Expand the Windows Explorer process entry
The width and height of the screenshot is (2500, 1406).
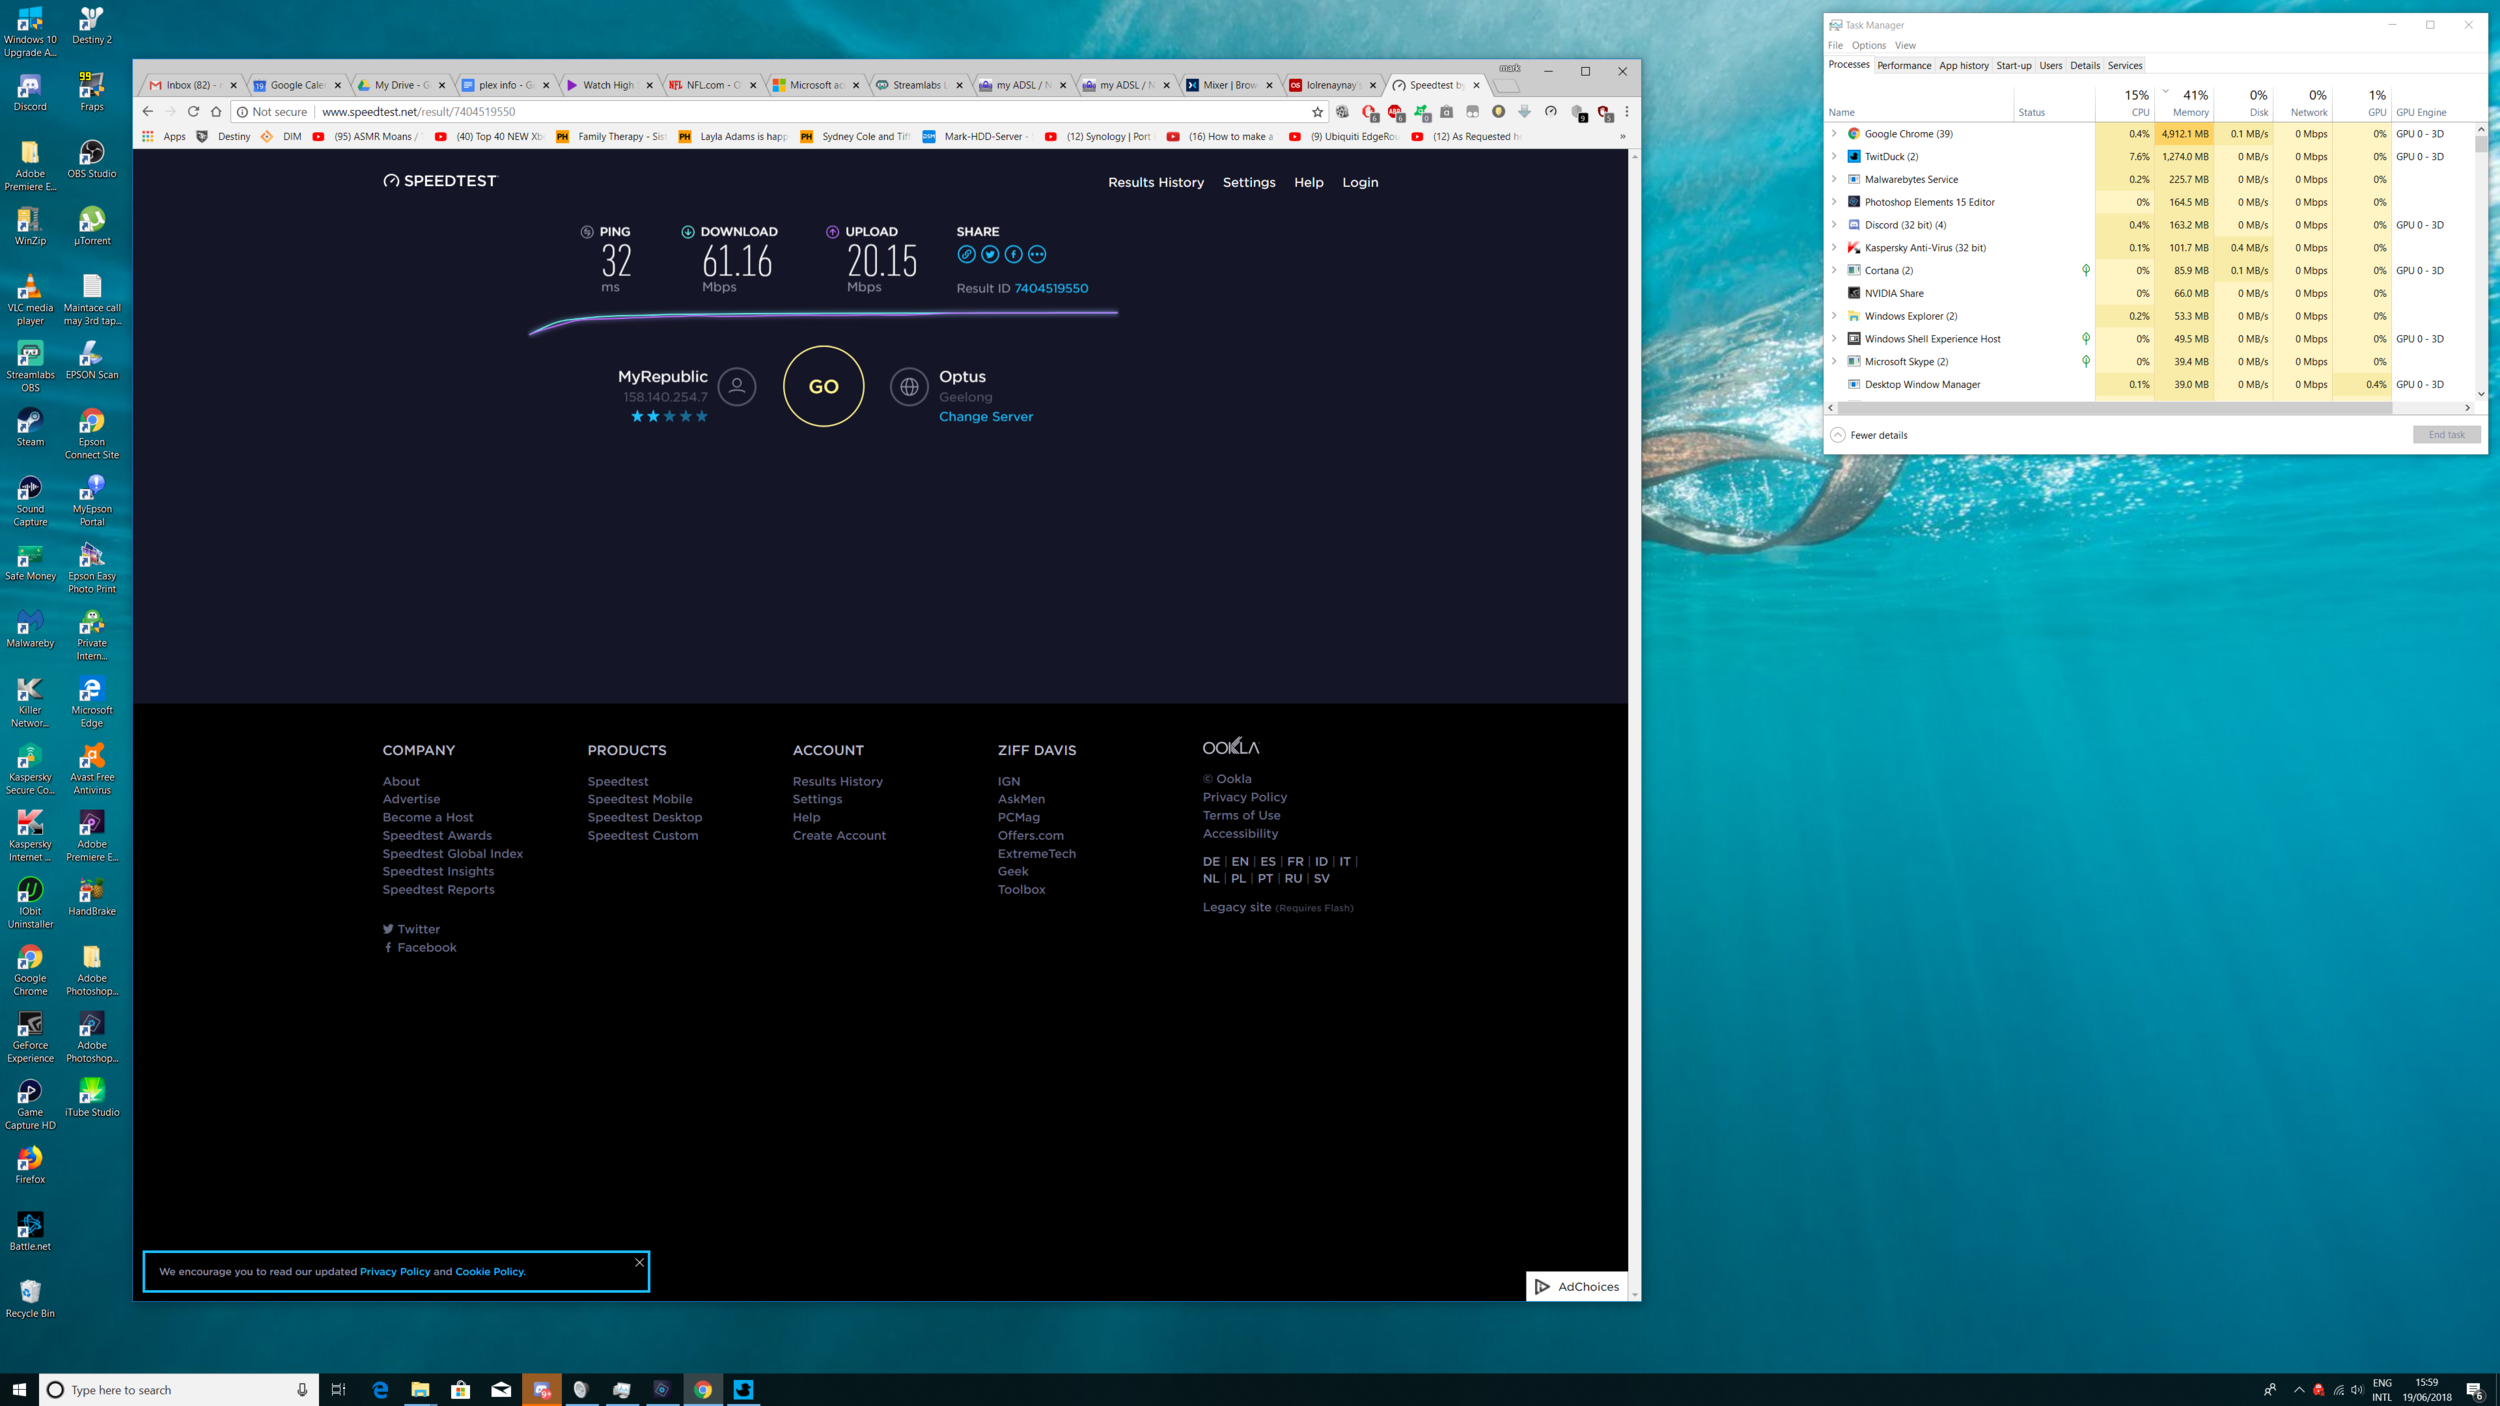point(1834,316)
